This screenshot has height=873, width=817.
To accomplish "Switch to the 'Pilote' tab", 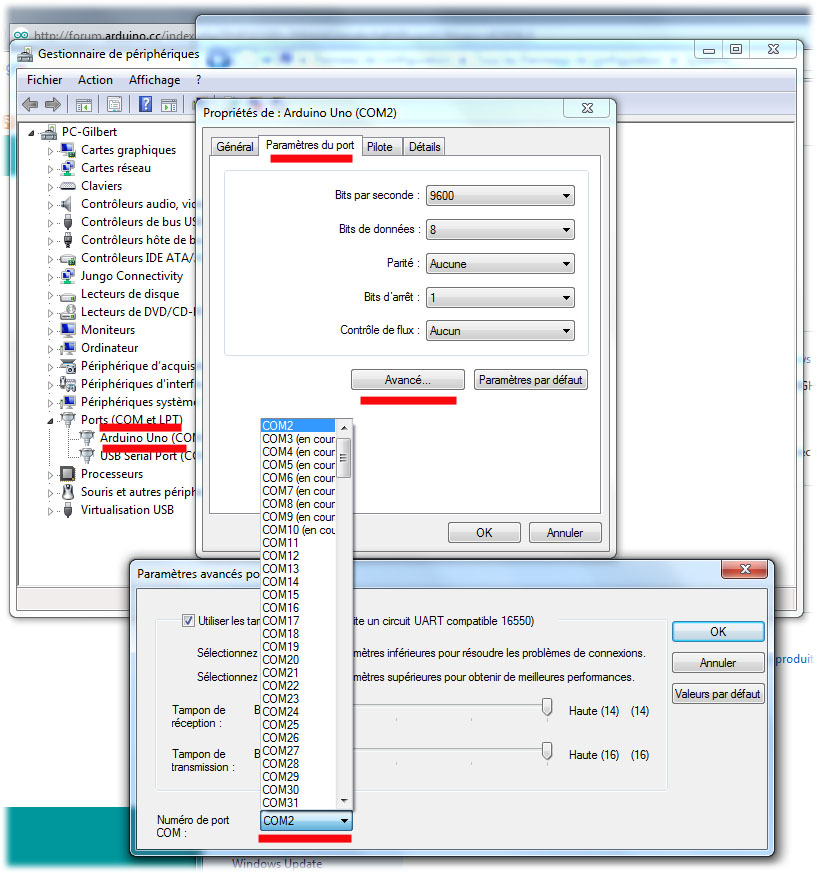I will [x=381, y=145].
